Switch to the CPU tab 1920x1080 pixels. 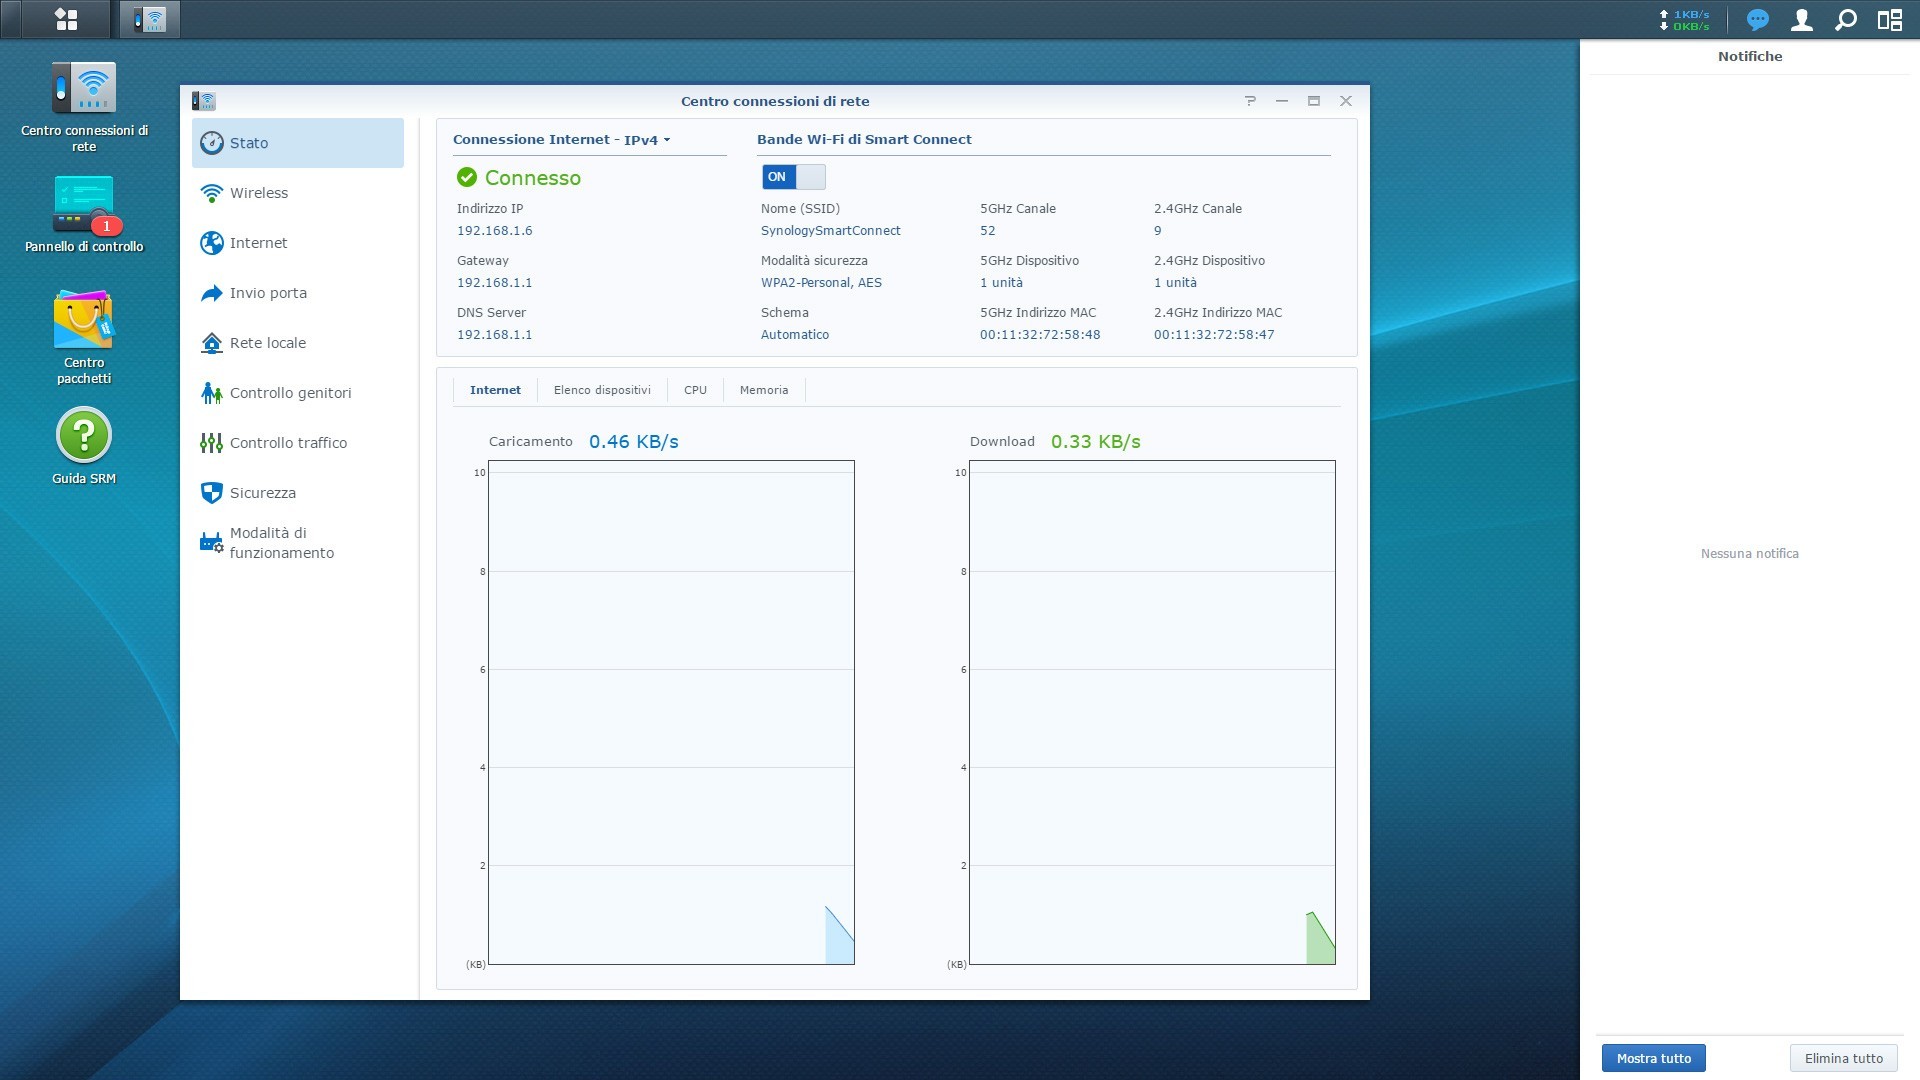click(695, 390)
